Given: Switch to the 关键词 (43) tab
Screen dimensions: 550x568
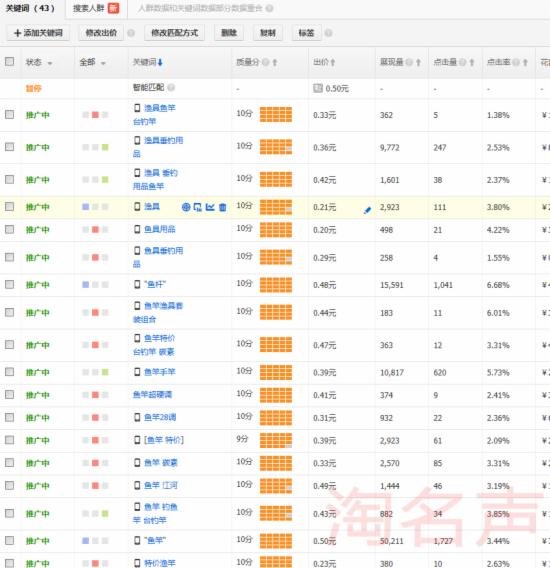Looking at the screenshot, I should click(31, 8).
